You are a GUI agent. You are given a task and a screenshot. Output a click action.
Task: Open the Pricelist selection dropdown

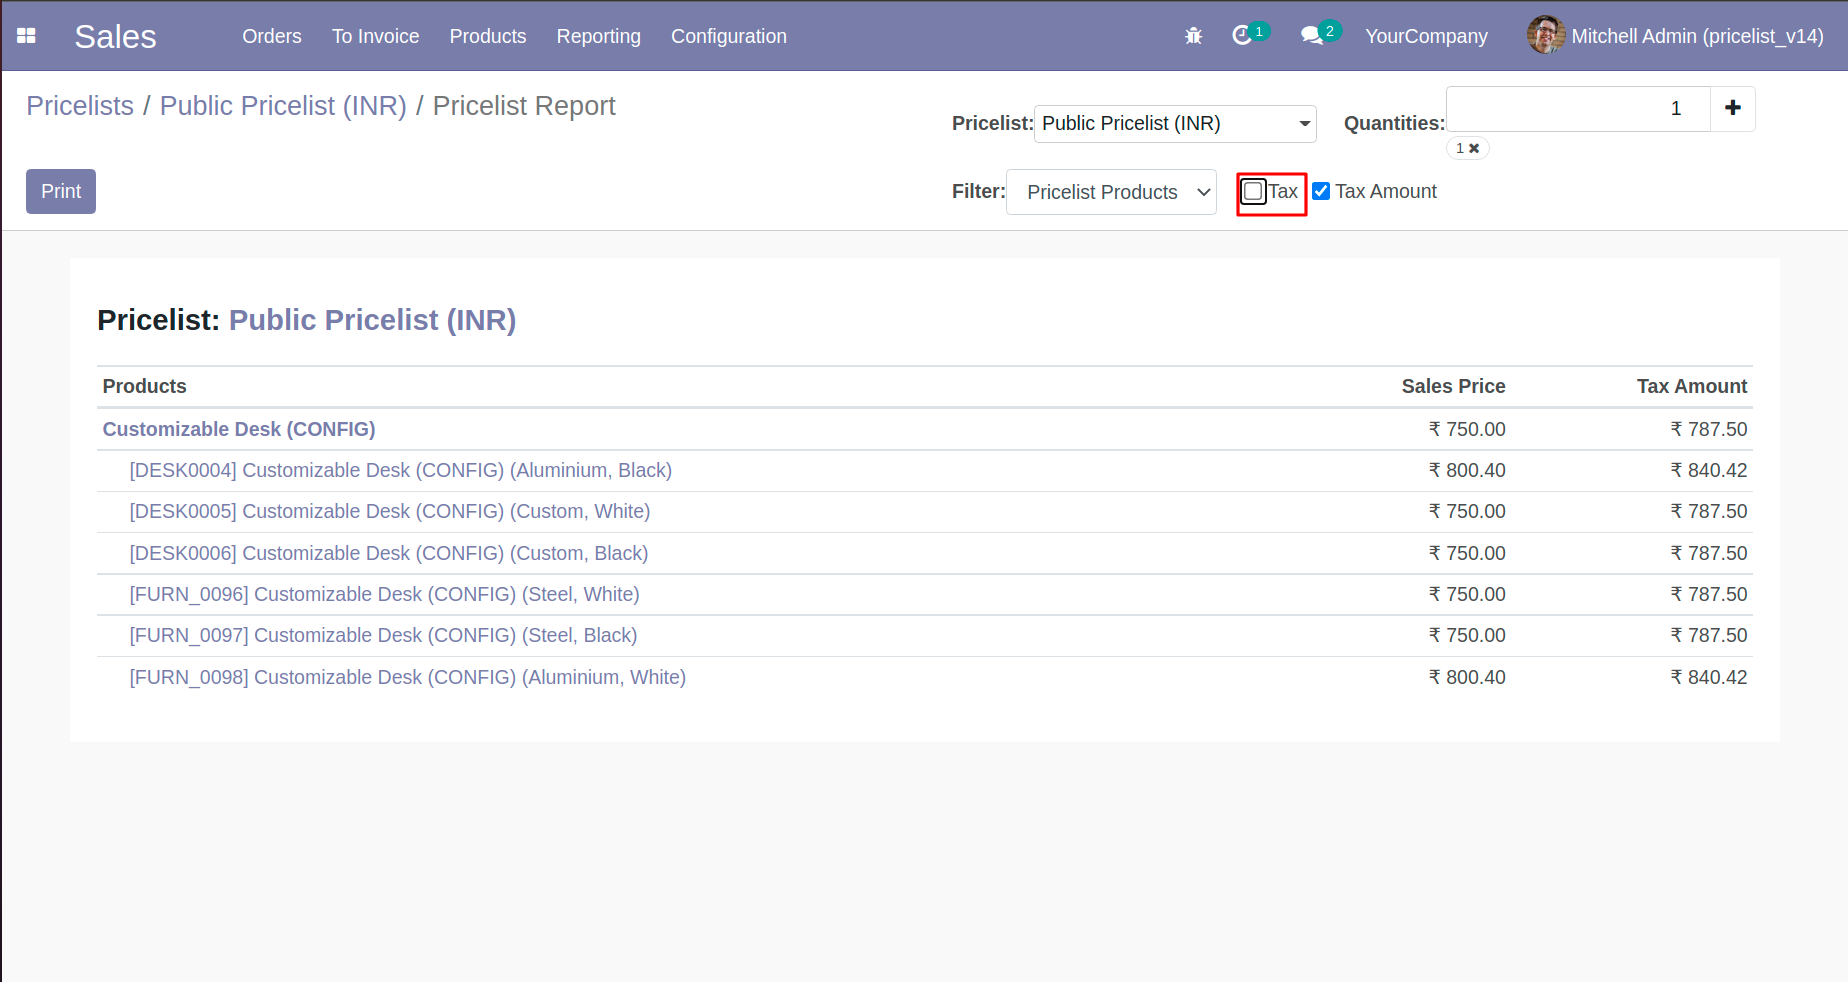[1175, 124]
